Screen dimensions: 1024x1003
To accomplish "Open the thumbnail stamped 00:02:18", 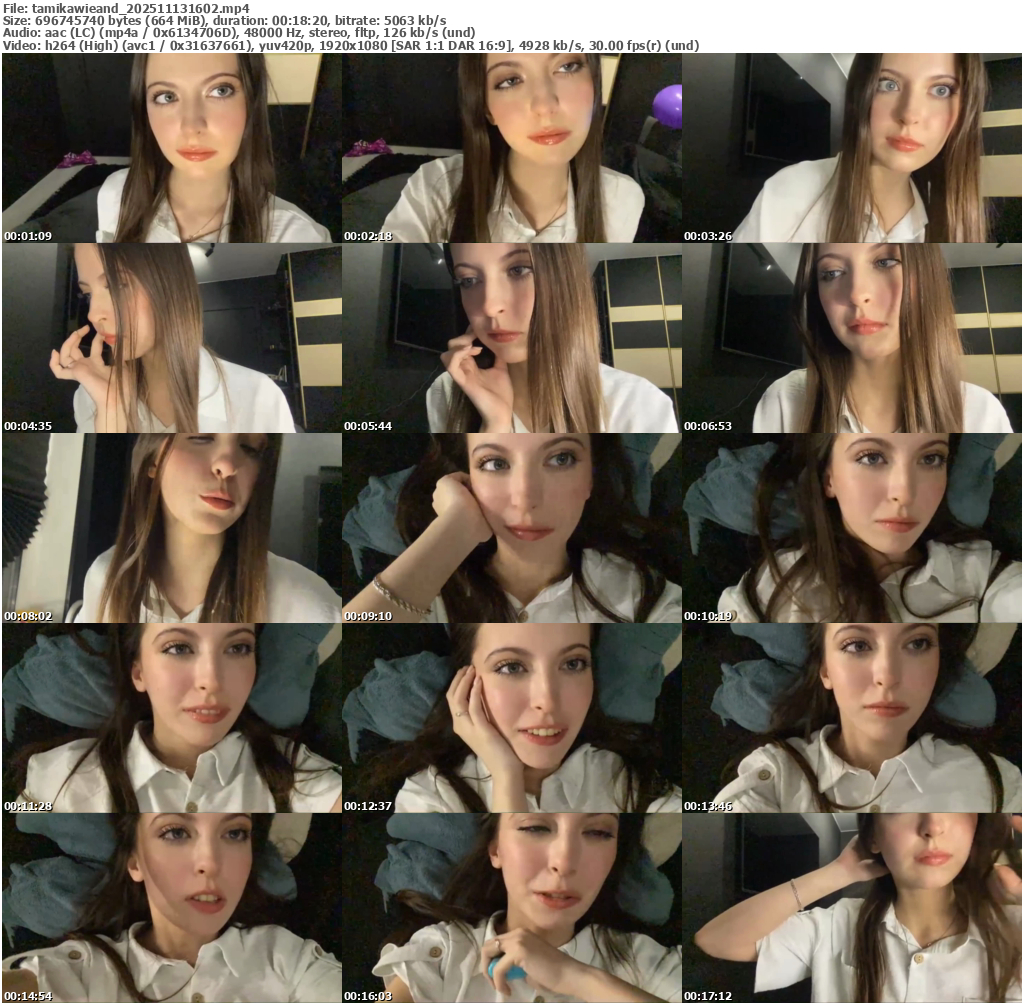I will (512, 148).
